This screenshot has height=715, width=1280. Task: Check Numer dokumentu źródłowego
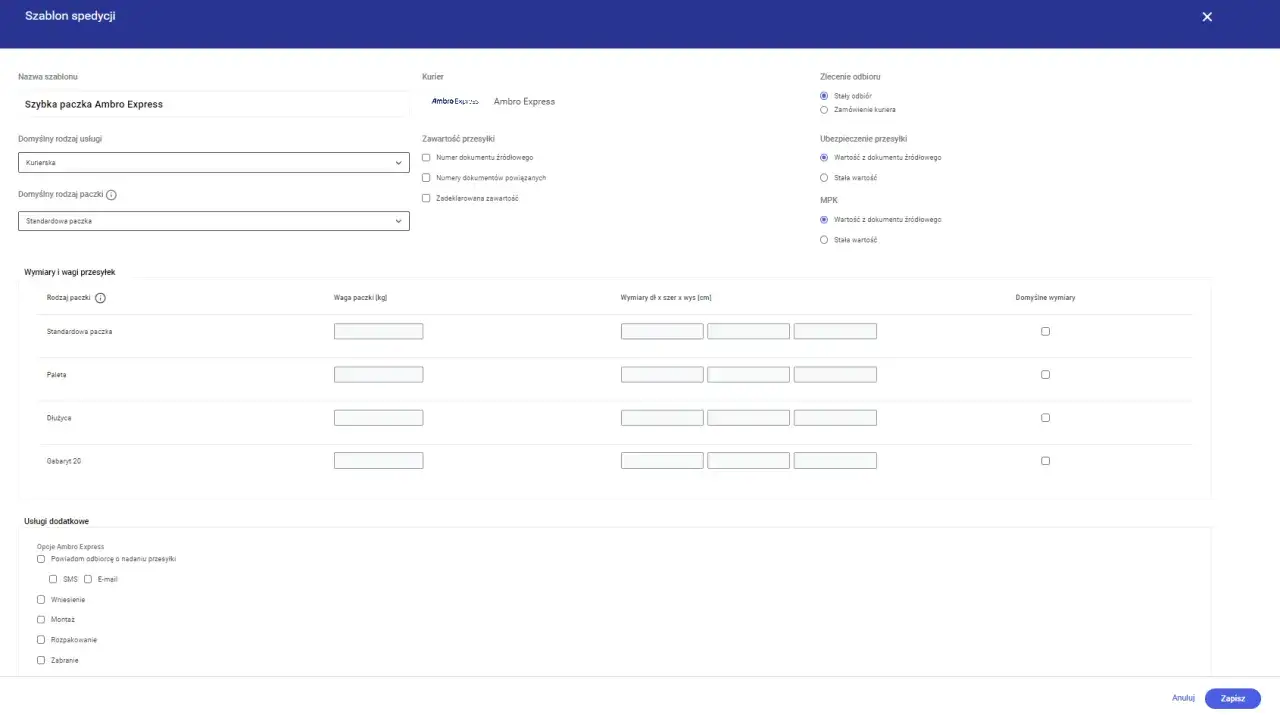click(426, 158)
